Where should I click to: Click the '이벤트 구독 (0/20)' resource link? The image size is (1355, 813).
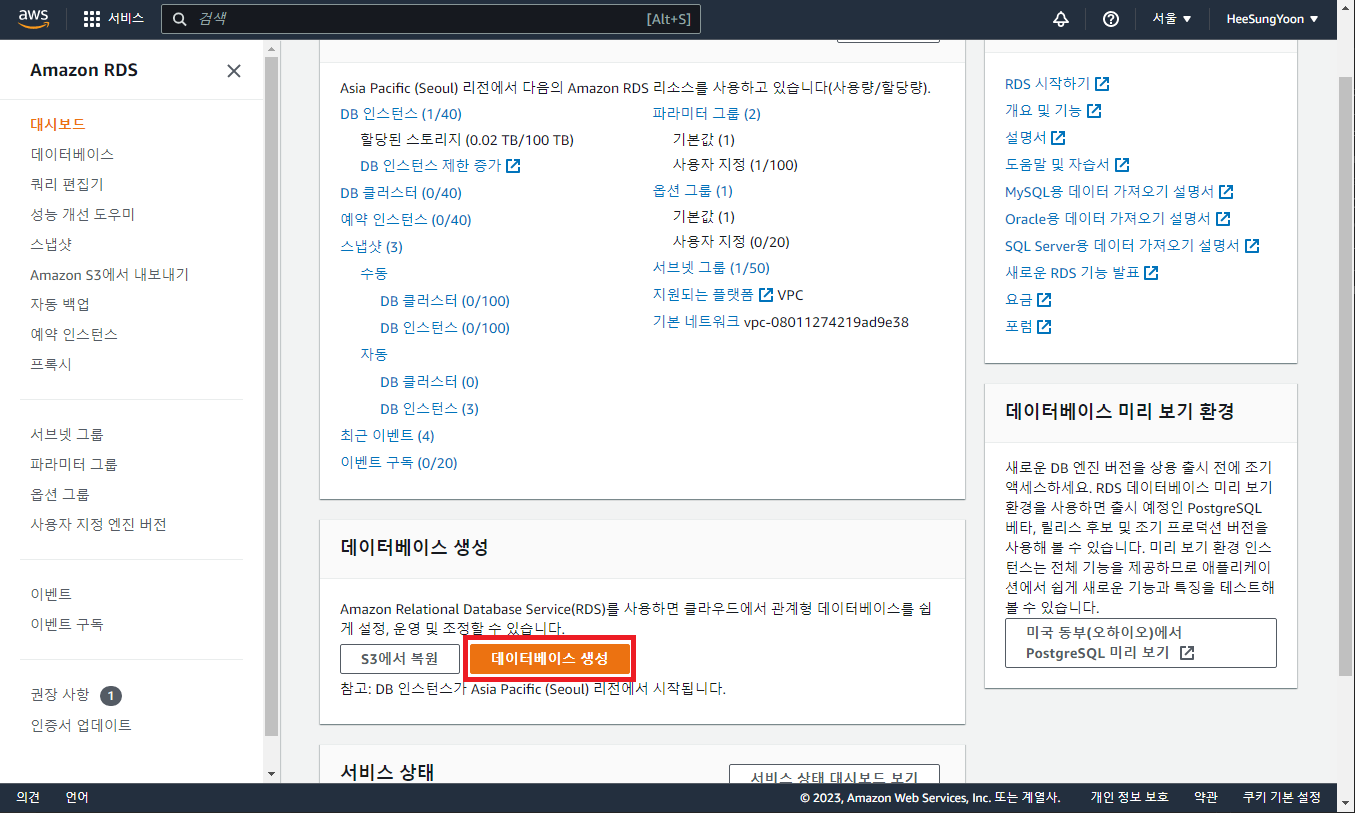pos(398,463)
